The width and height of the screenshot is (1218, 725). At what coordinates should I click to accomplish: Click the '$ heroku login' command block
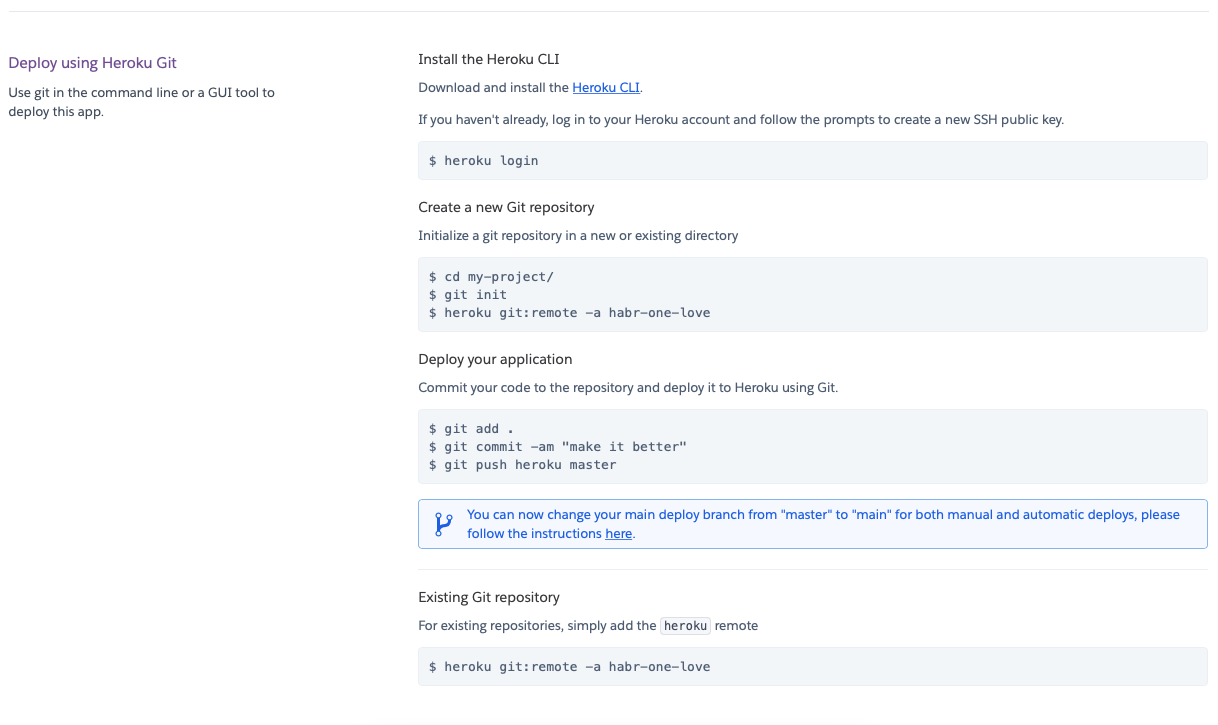(x=484, y=160)
